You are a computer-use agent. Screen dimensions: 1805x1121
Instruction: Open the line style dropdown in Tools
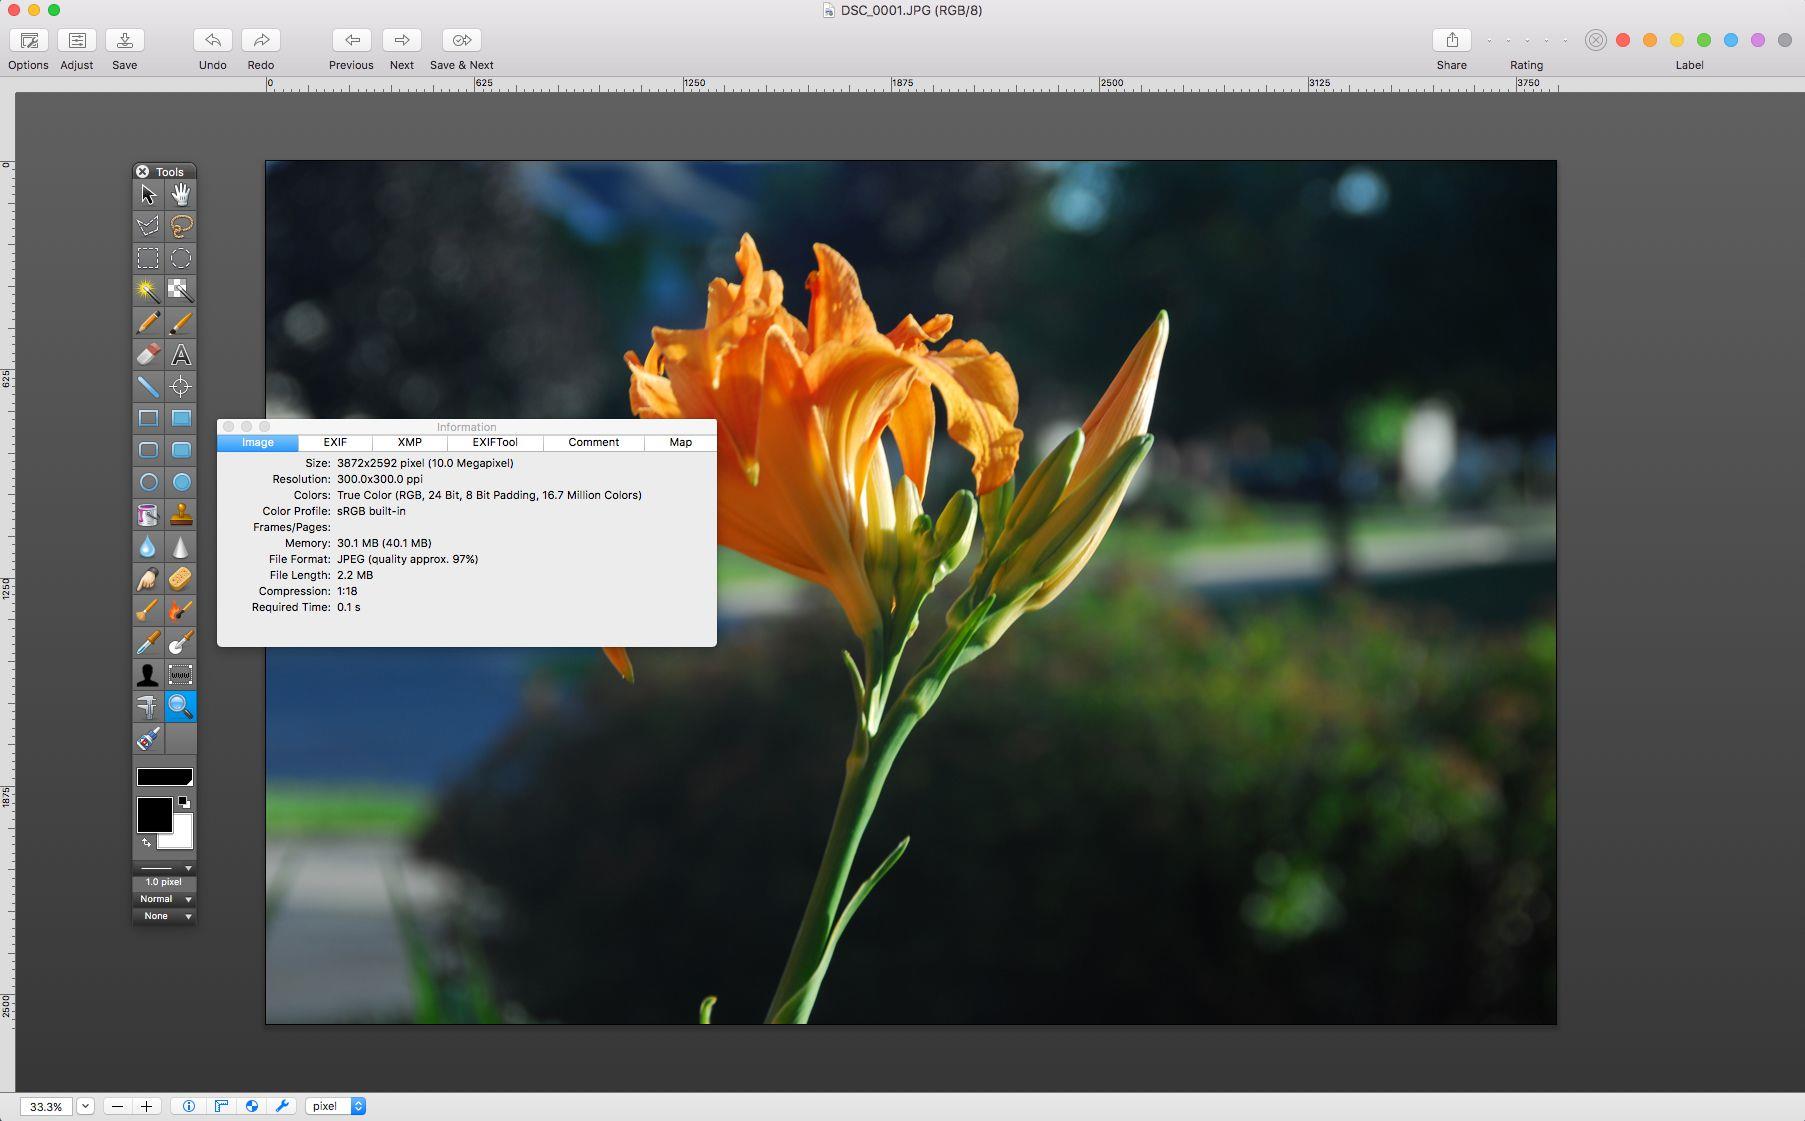click(165, 868)
